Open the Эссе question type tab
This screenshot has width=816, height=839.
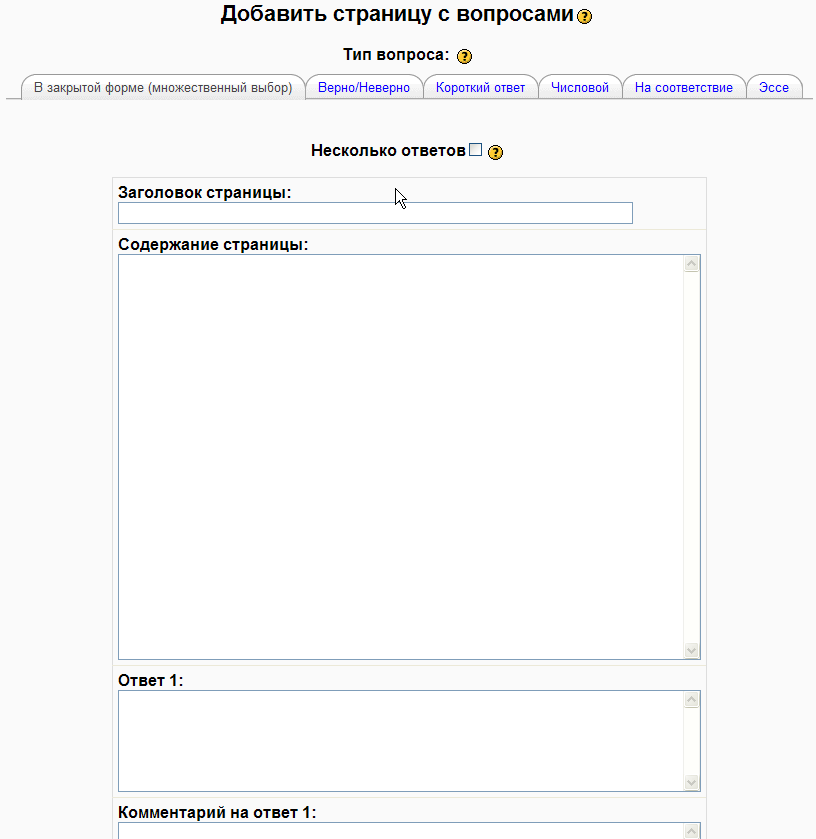pyautogui.click(x=774, y=88)
